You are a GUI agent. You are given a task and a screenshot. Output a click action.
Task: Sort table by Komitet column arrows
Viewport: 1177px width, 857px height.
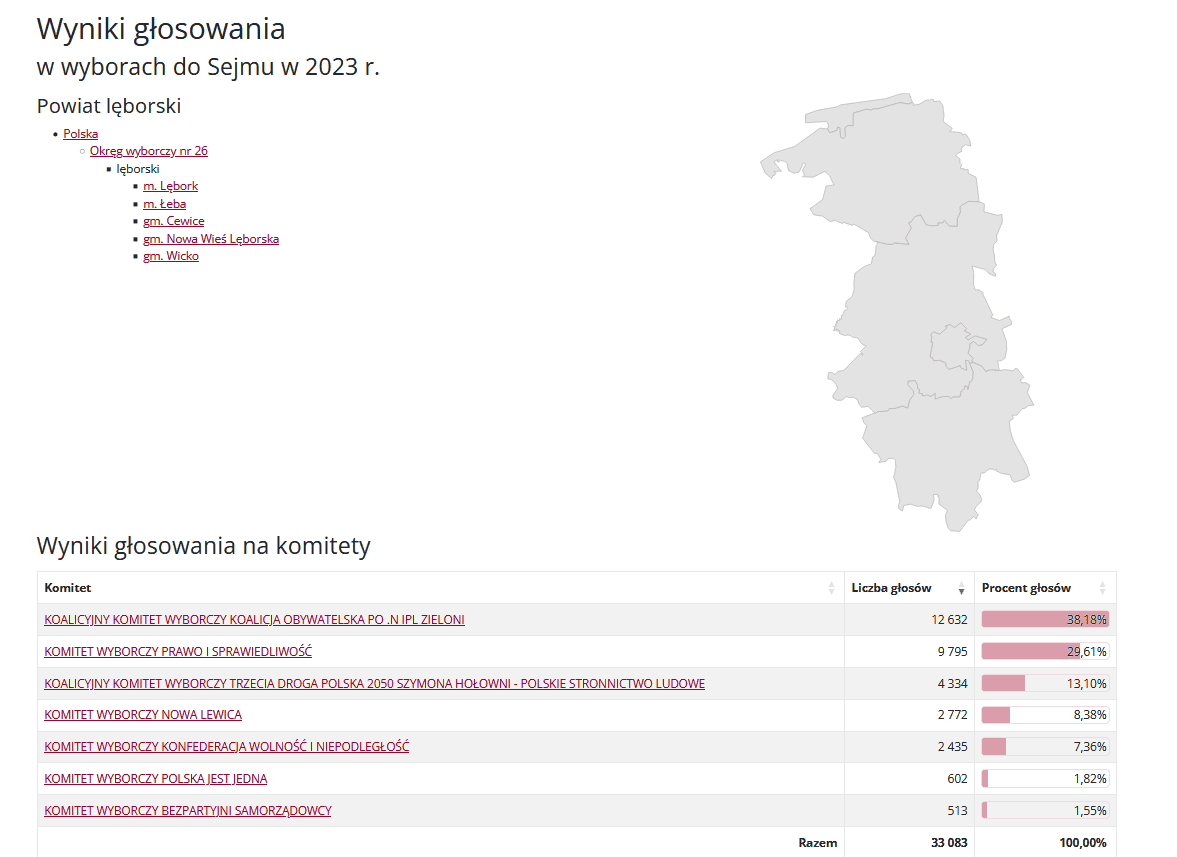click(x=831, y=588)
